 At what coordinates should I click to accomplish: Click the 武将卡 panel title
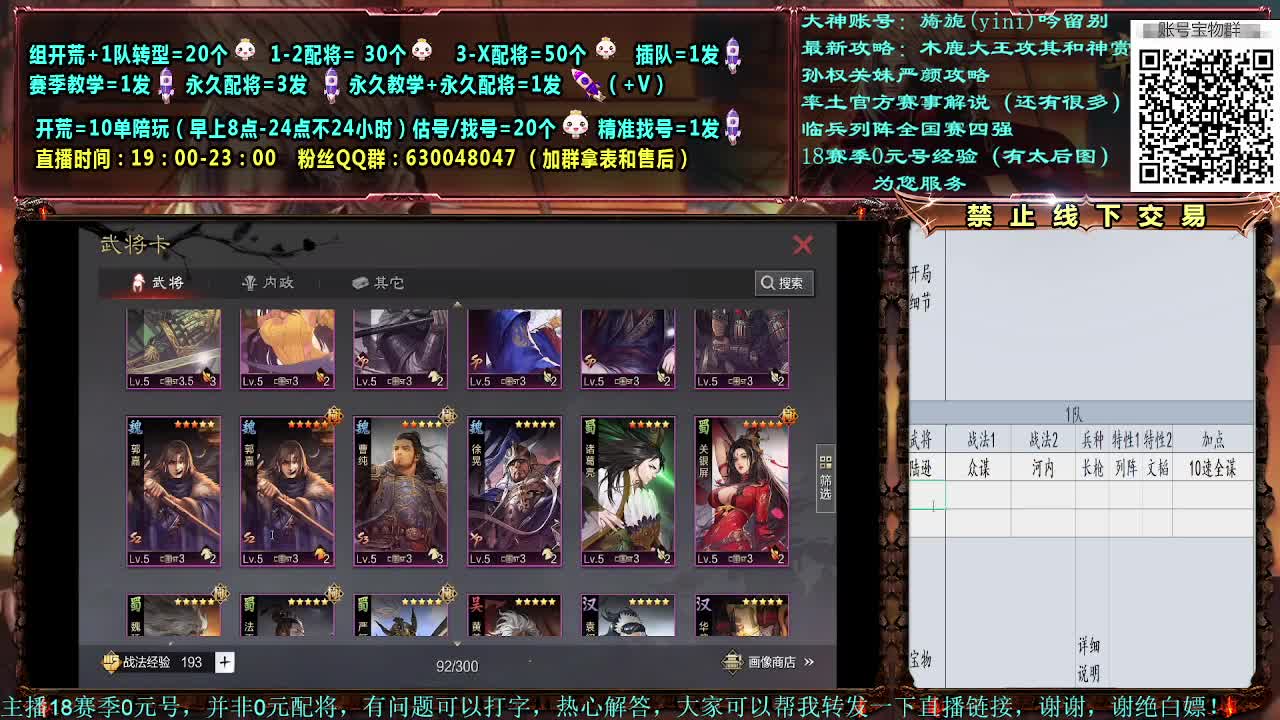tap(135, 245)
